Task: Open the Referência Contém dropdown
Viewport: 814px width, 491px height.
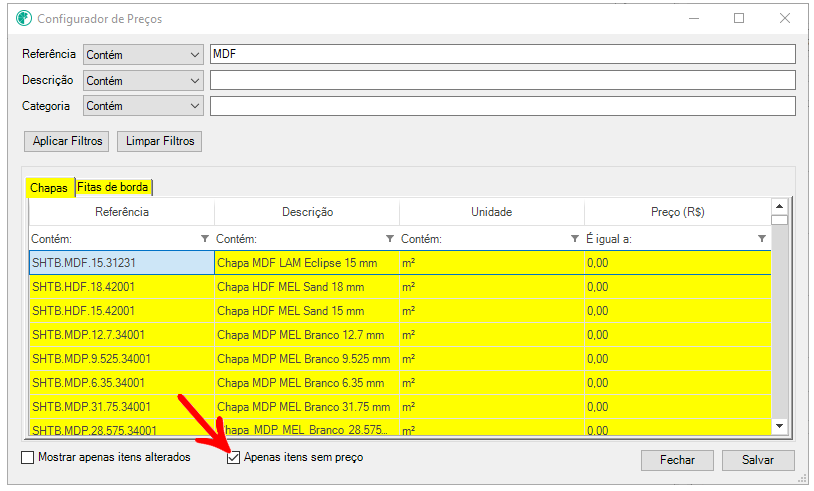Action: tap(143, 54)
